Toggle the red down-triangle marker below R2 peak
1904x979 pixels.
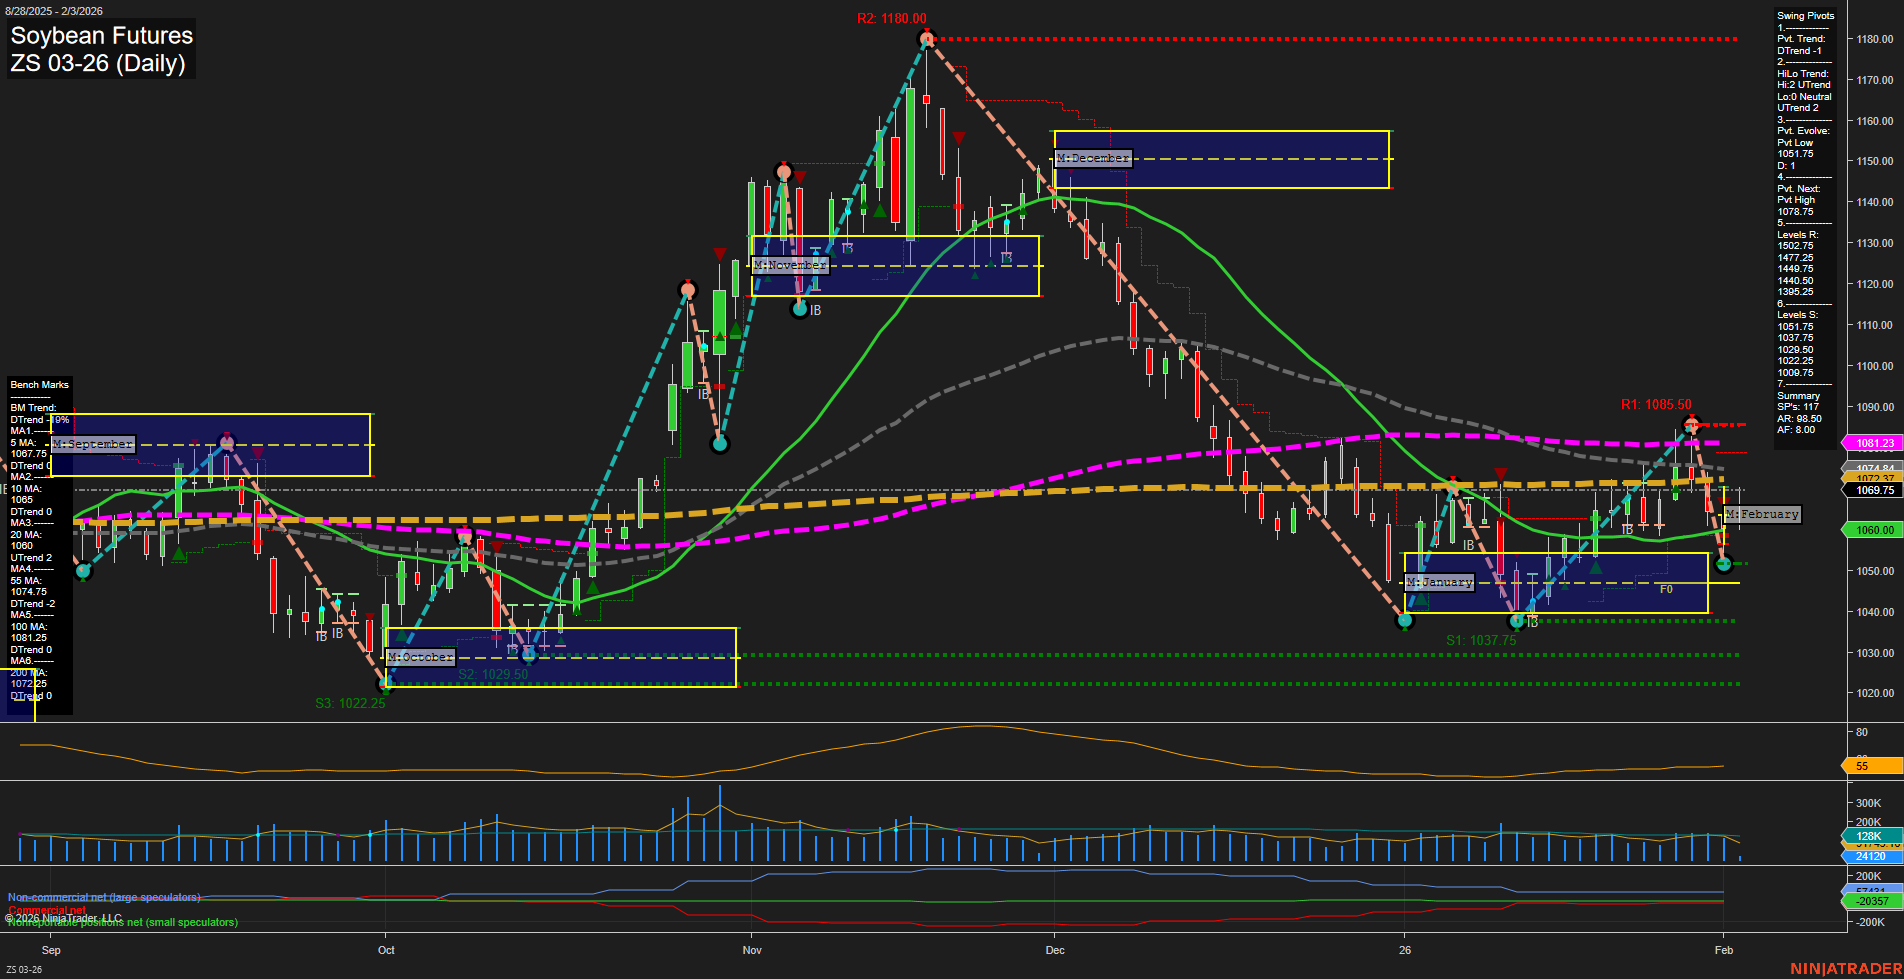pyautogui.click(x=960, y=135)
